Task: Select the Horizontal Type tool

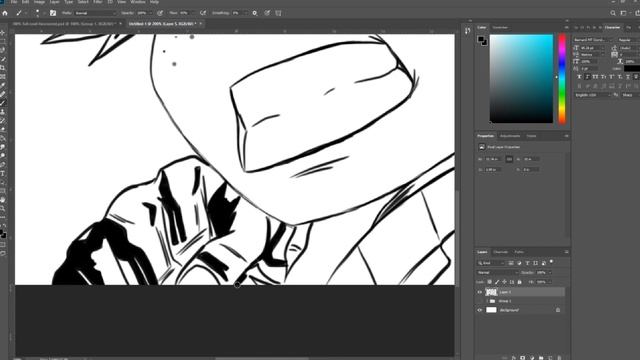Action: pyautogui.click(x=3, y=173)
